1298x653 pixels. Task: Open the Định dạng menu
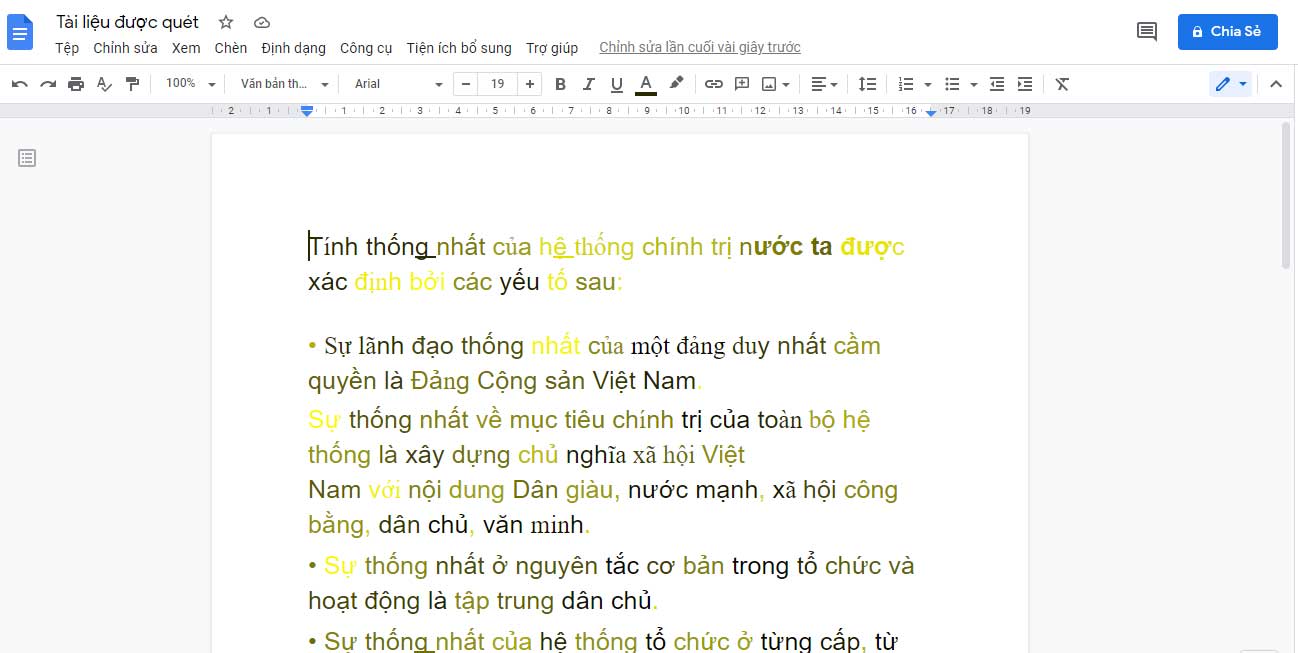pos(293,48)
